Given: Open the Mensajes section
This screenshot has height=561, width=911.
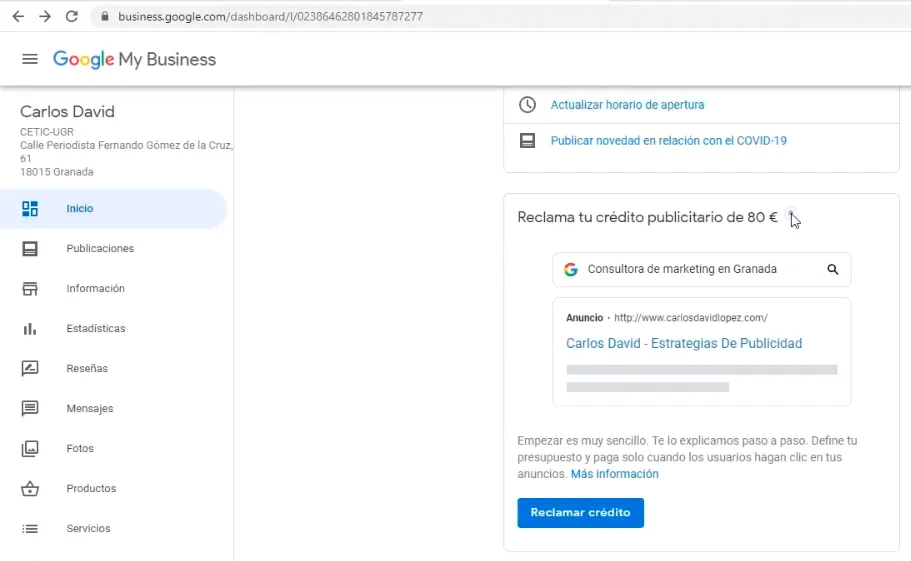Looking at the screenshot, I should [x=89, y=409].
